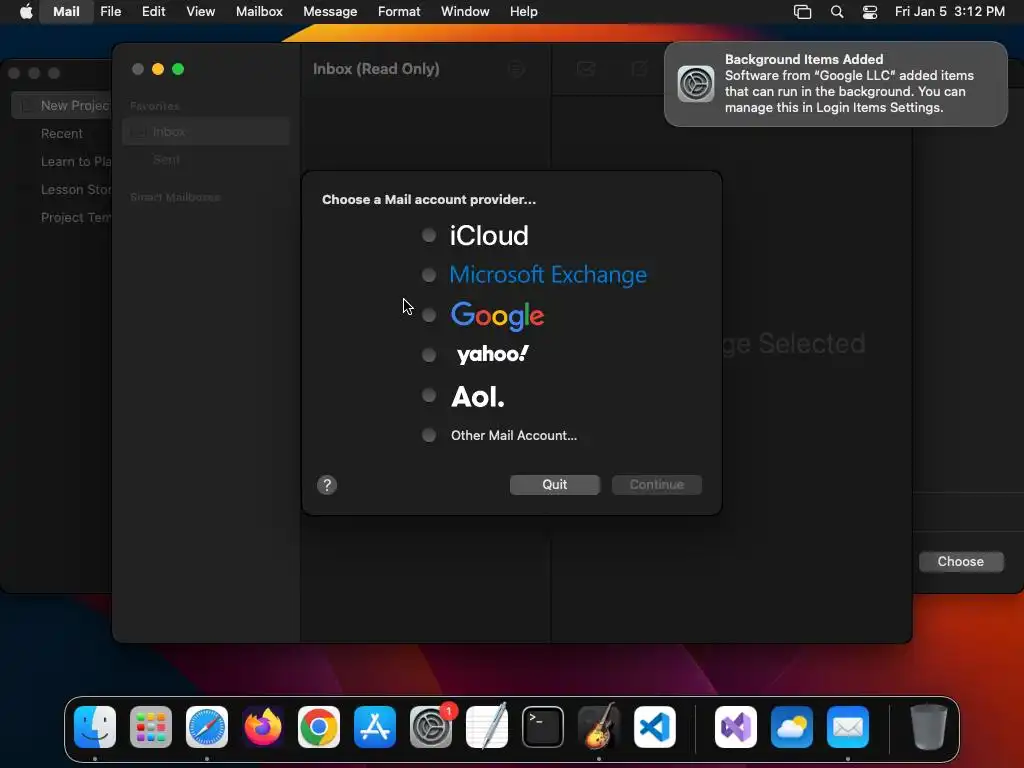
Task: Launch GarageBand from the Dock
Action: pos(599,727)
